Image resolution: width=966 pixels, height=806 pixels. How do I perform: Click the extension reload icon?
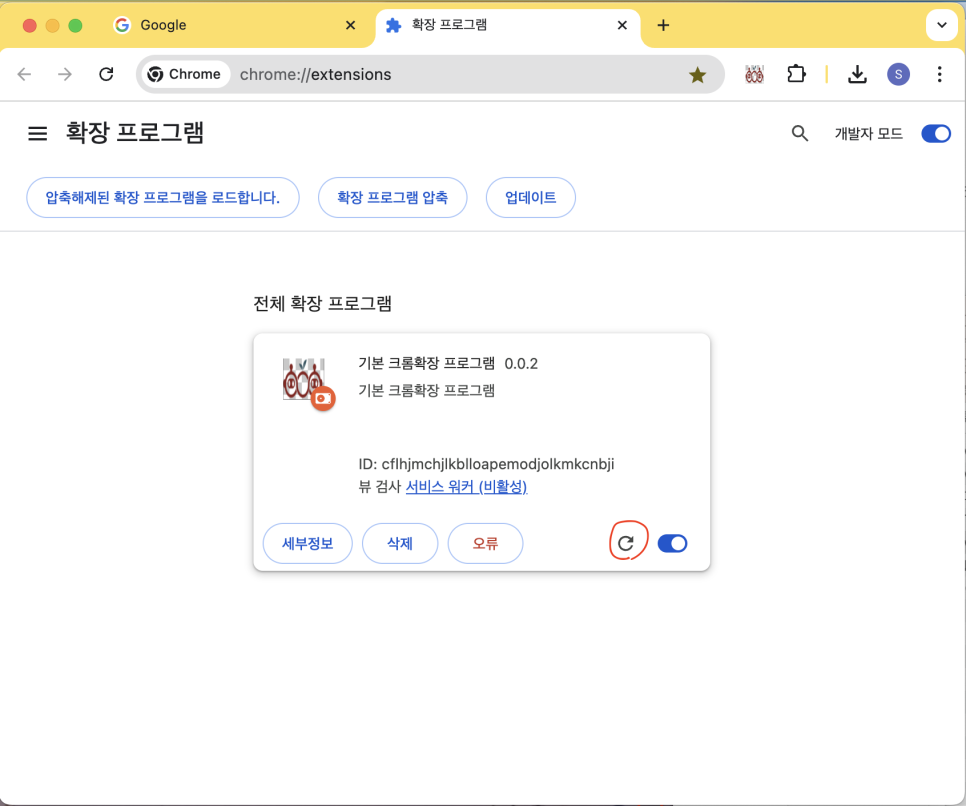tap(626, 543)
